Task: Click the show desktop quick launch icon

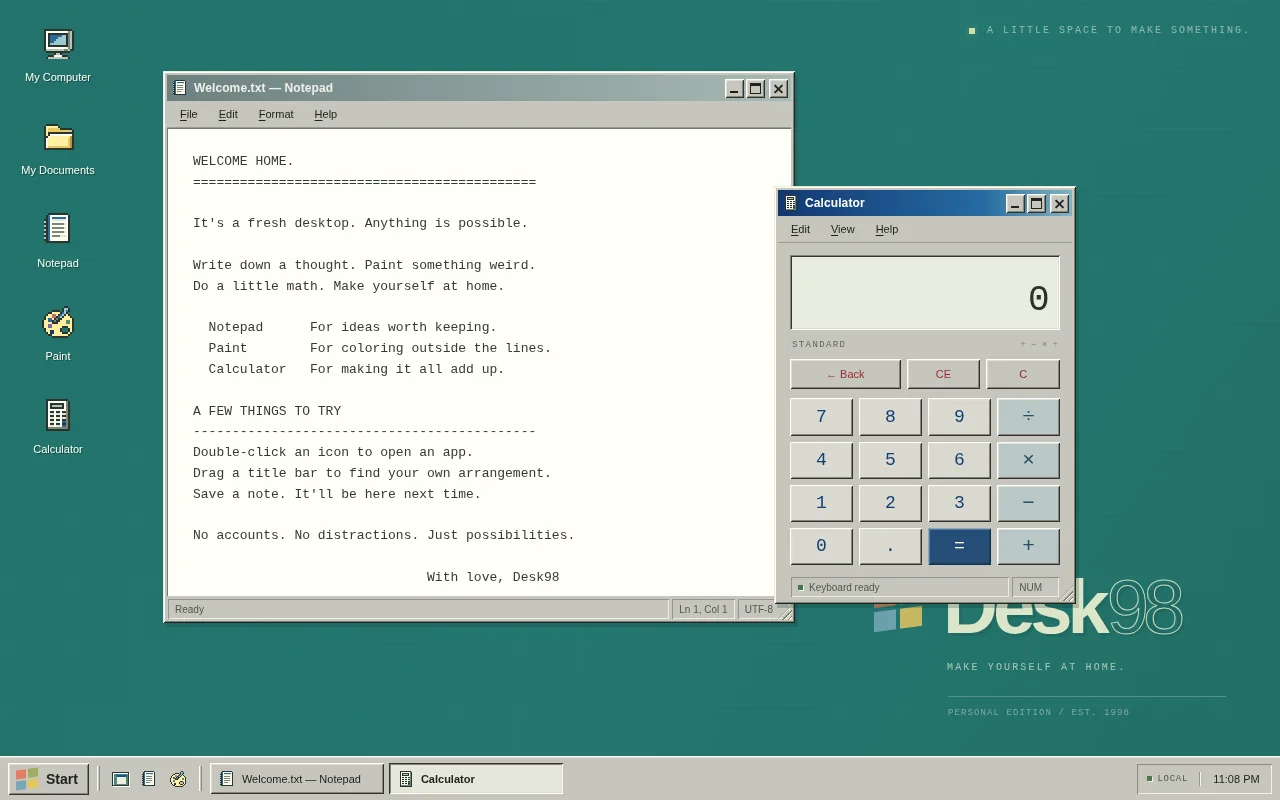Action: [121, 779]
